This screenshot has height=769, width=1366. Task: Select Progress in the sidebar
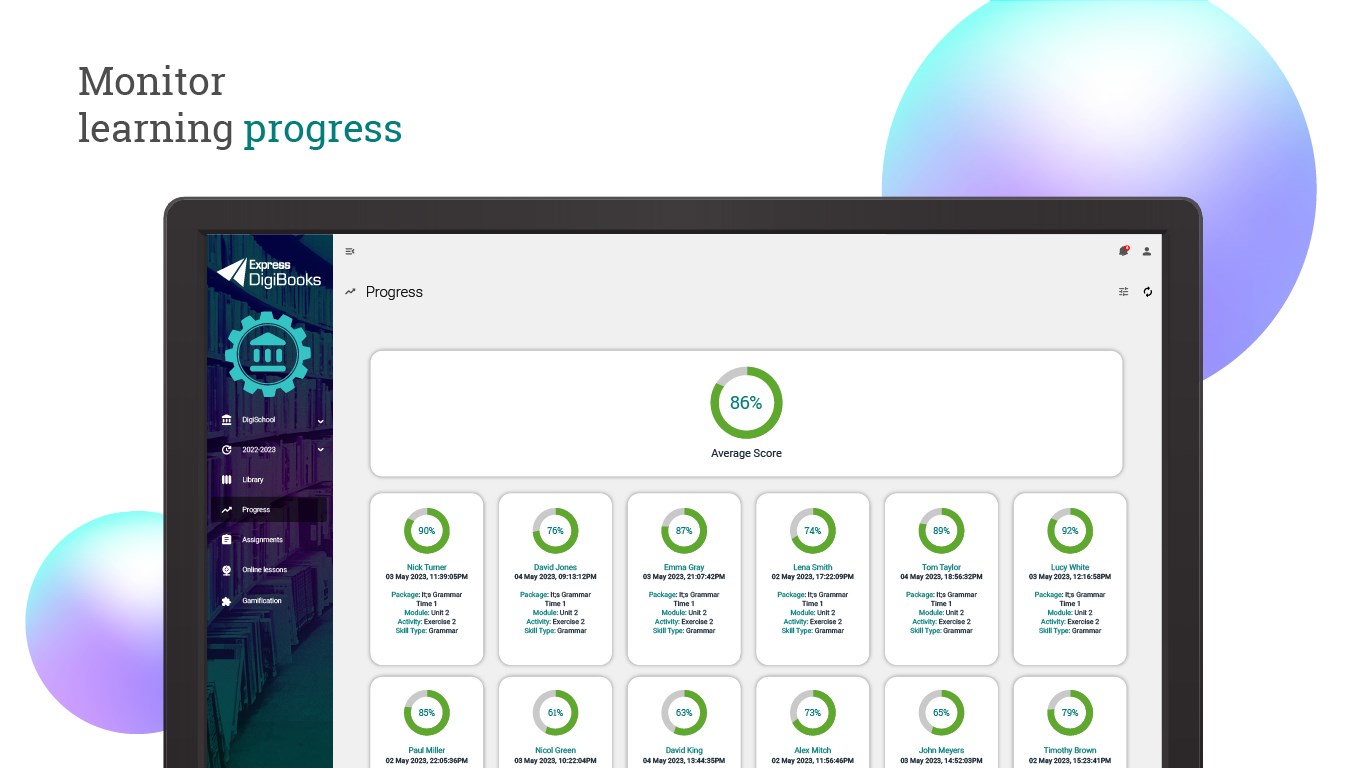[x=267, y=510]
